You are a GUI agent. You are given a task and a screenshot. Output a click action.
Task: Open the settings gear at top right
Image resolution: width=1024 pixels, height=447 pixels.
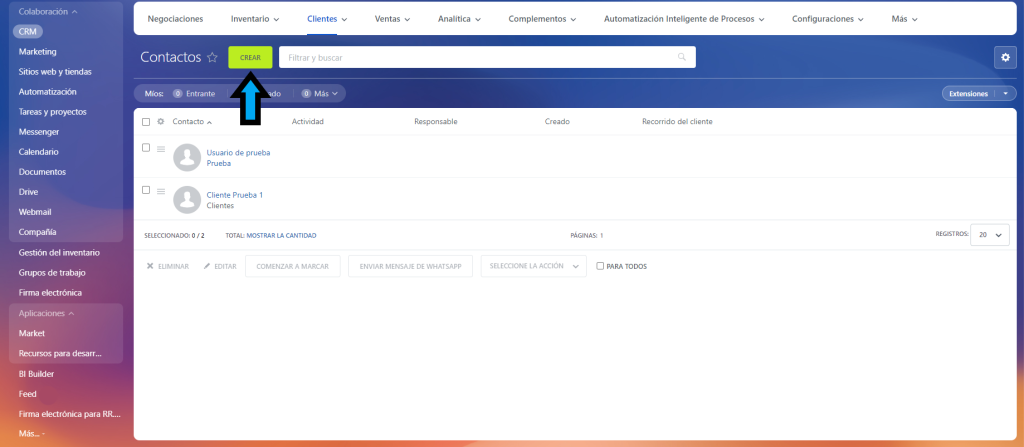pos(1004,58)
